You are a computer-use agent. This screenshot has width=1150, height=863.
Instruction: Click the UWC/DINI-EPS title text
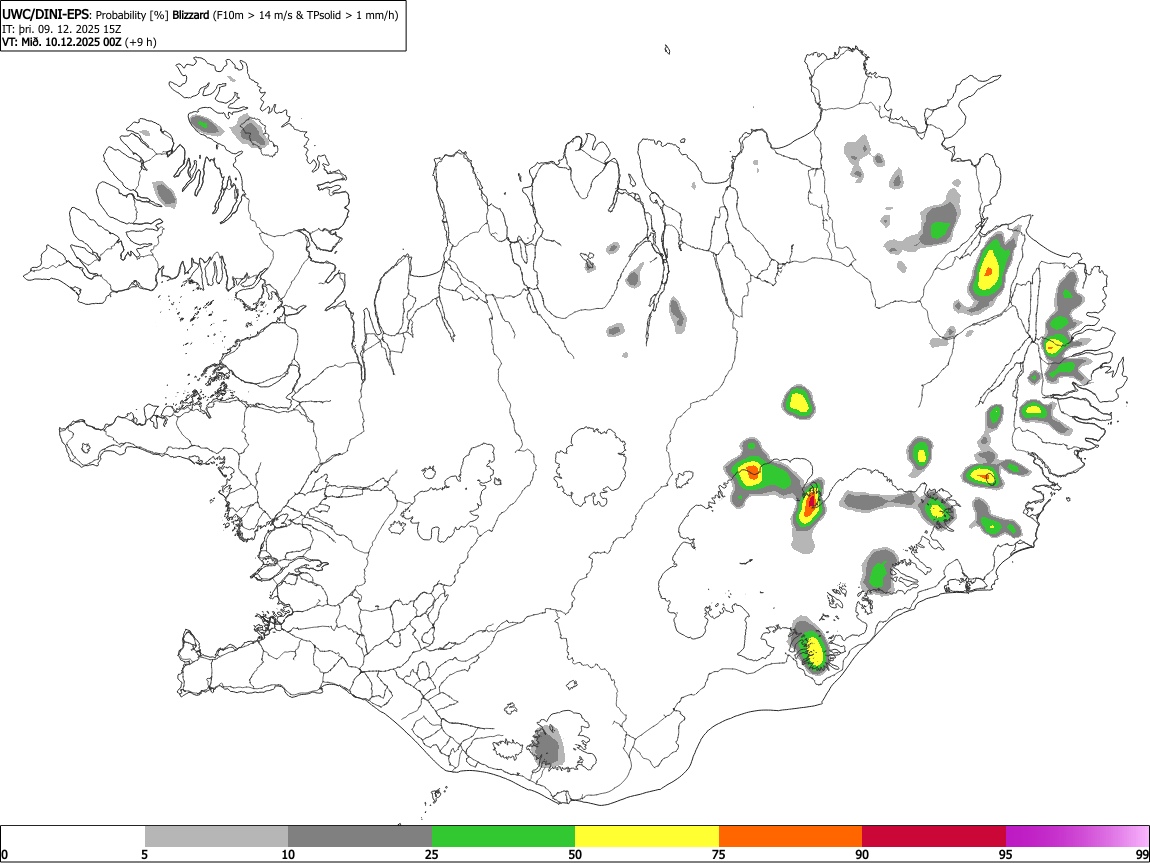[x=46, y=15]
